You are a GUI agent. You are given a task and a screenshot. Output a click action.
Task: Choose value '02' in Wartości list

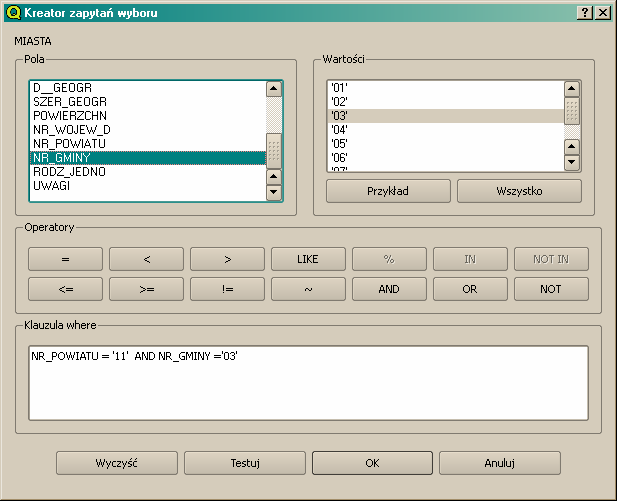tap(445, 102)
